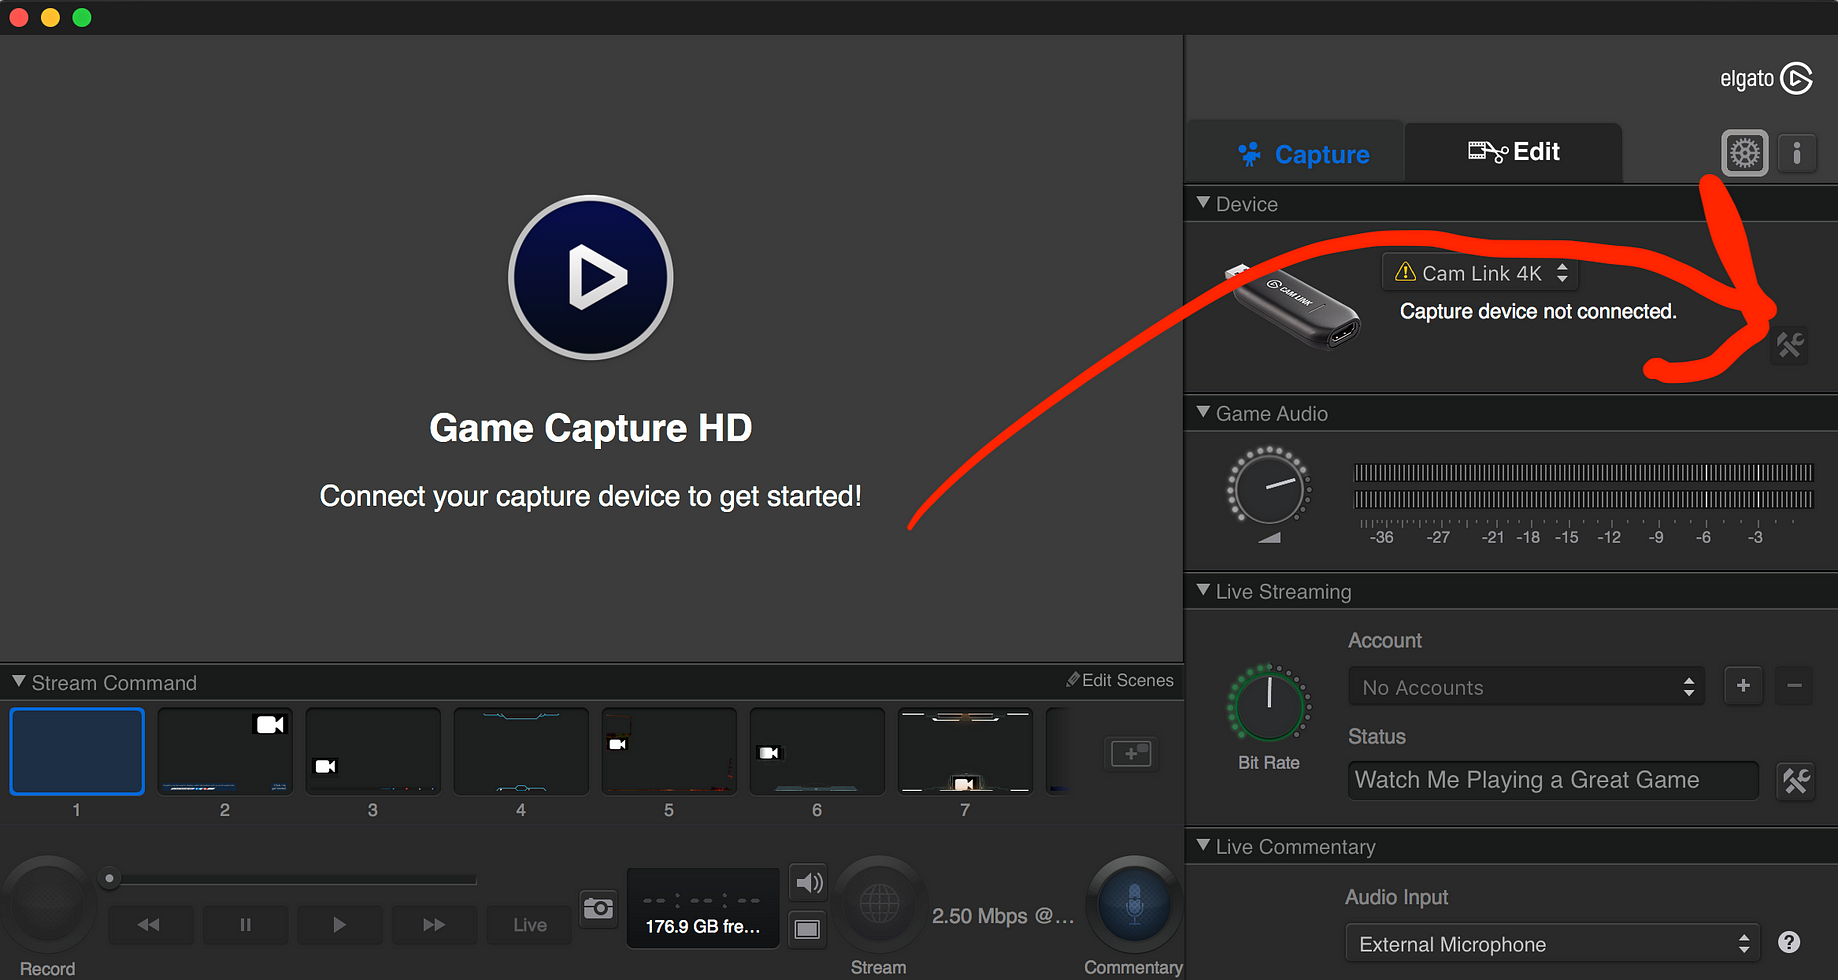Start recording with Record button

pos(48,903)
